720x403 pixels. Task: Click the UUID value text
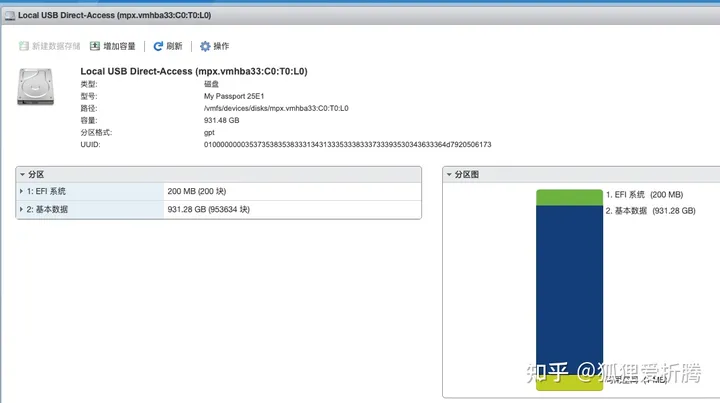(x=347, y=144)
